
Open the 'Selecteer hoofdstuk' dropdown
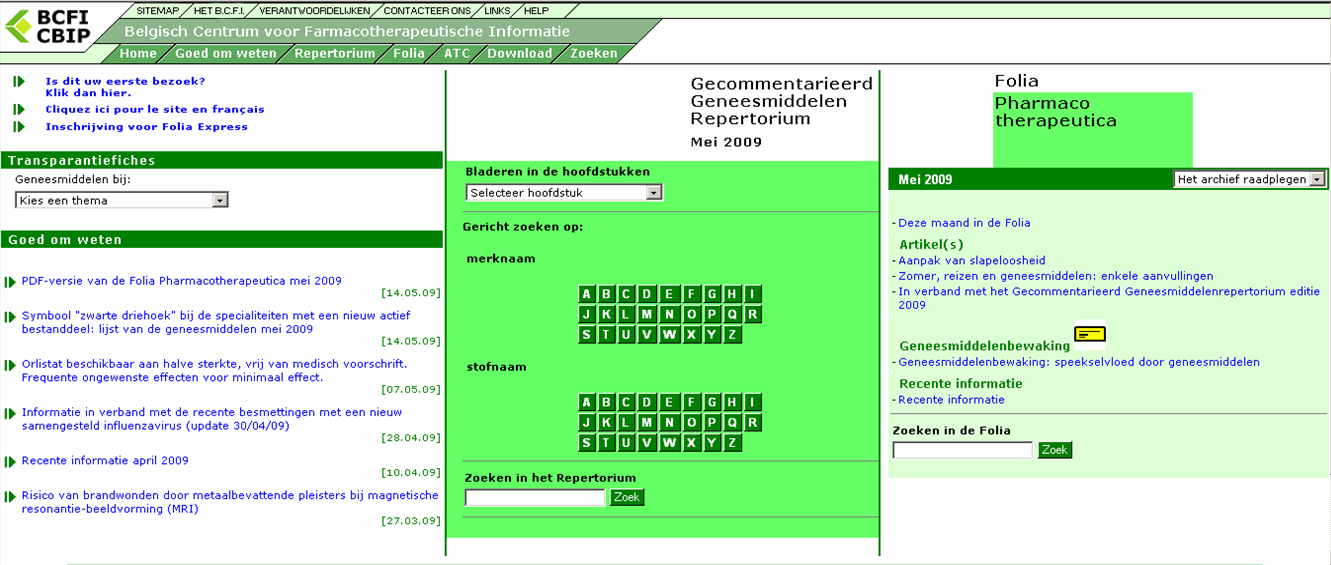(564, 192)
